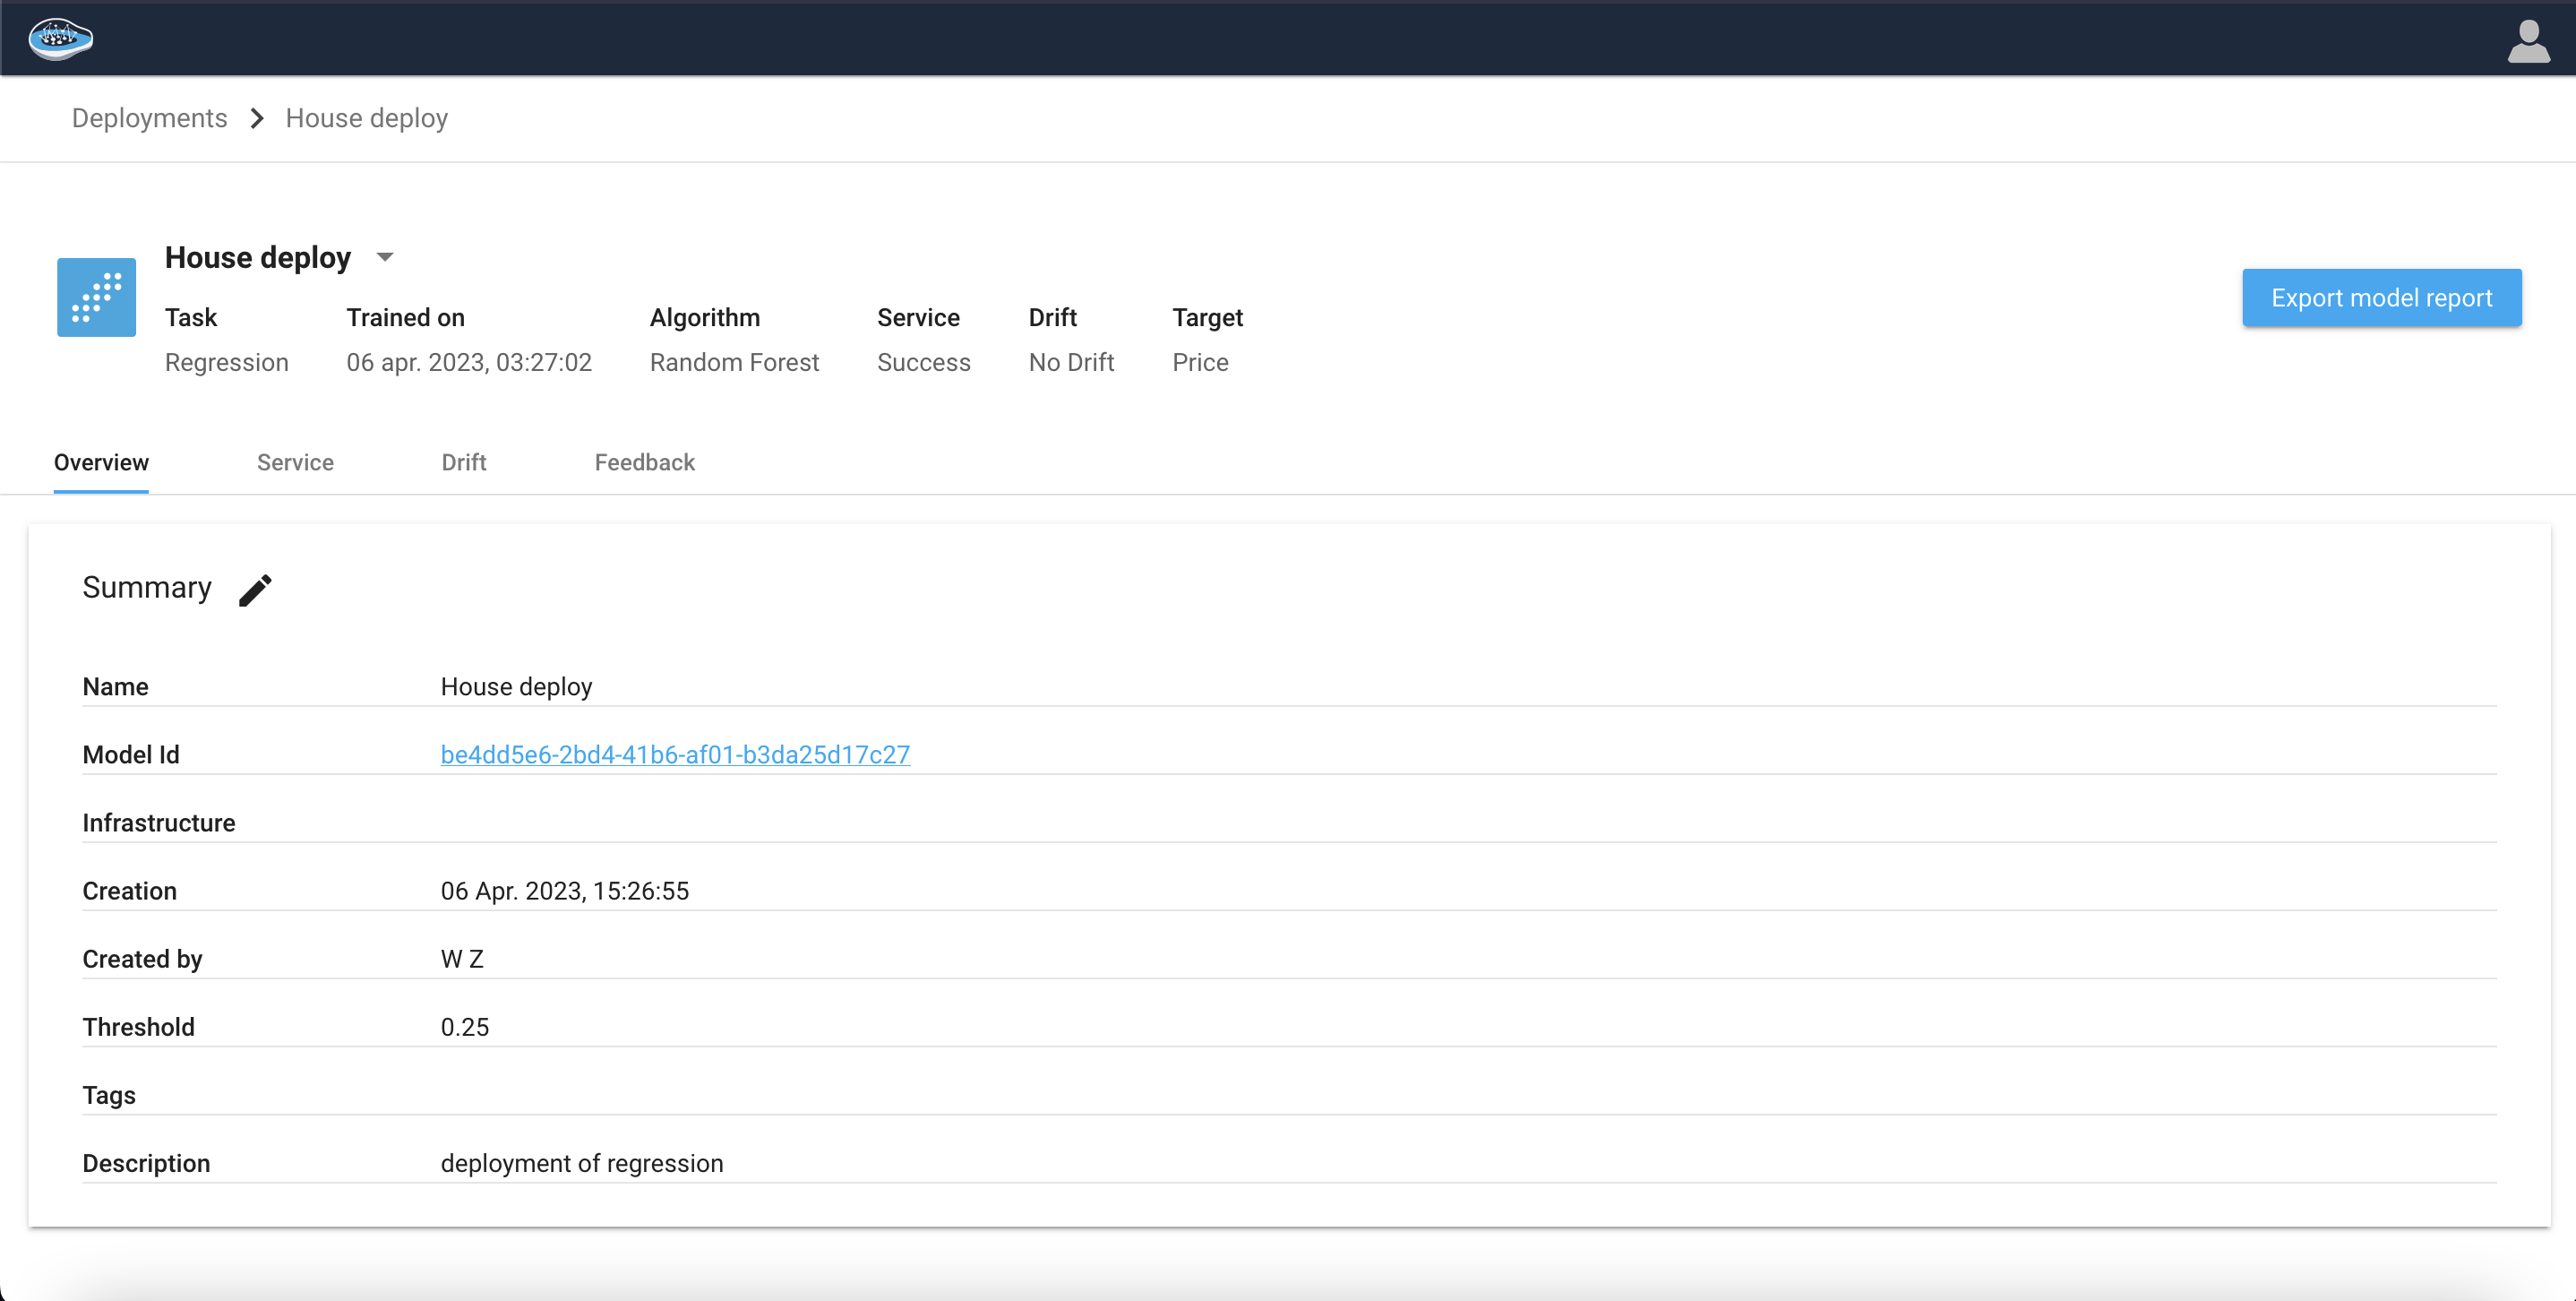The image size is (2576, 1301).
Task: Go to Deployments in breadcrumb
Action: tap(149, 118)
